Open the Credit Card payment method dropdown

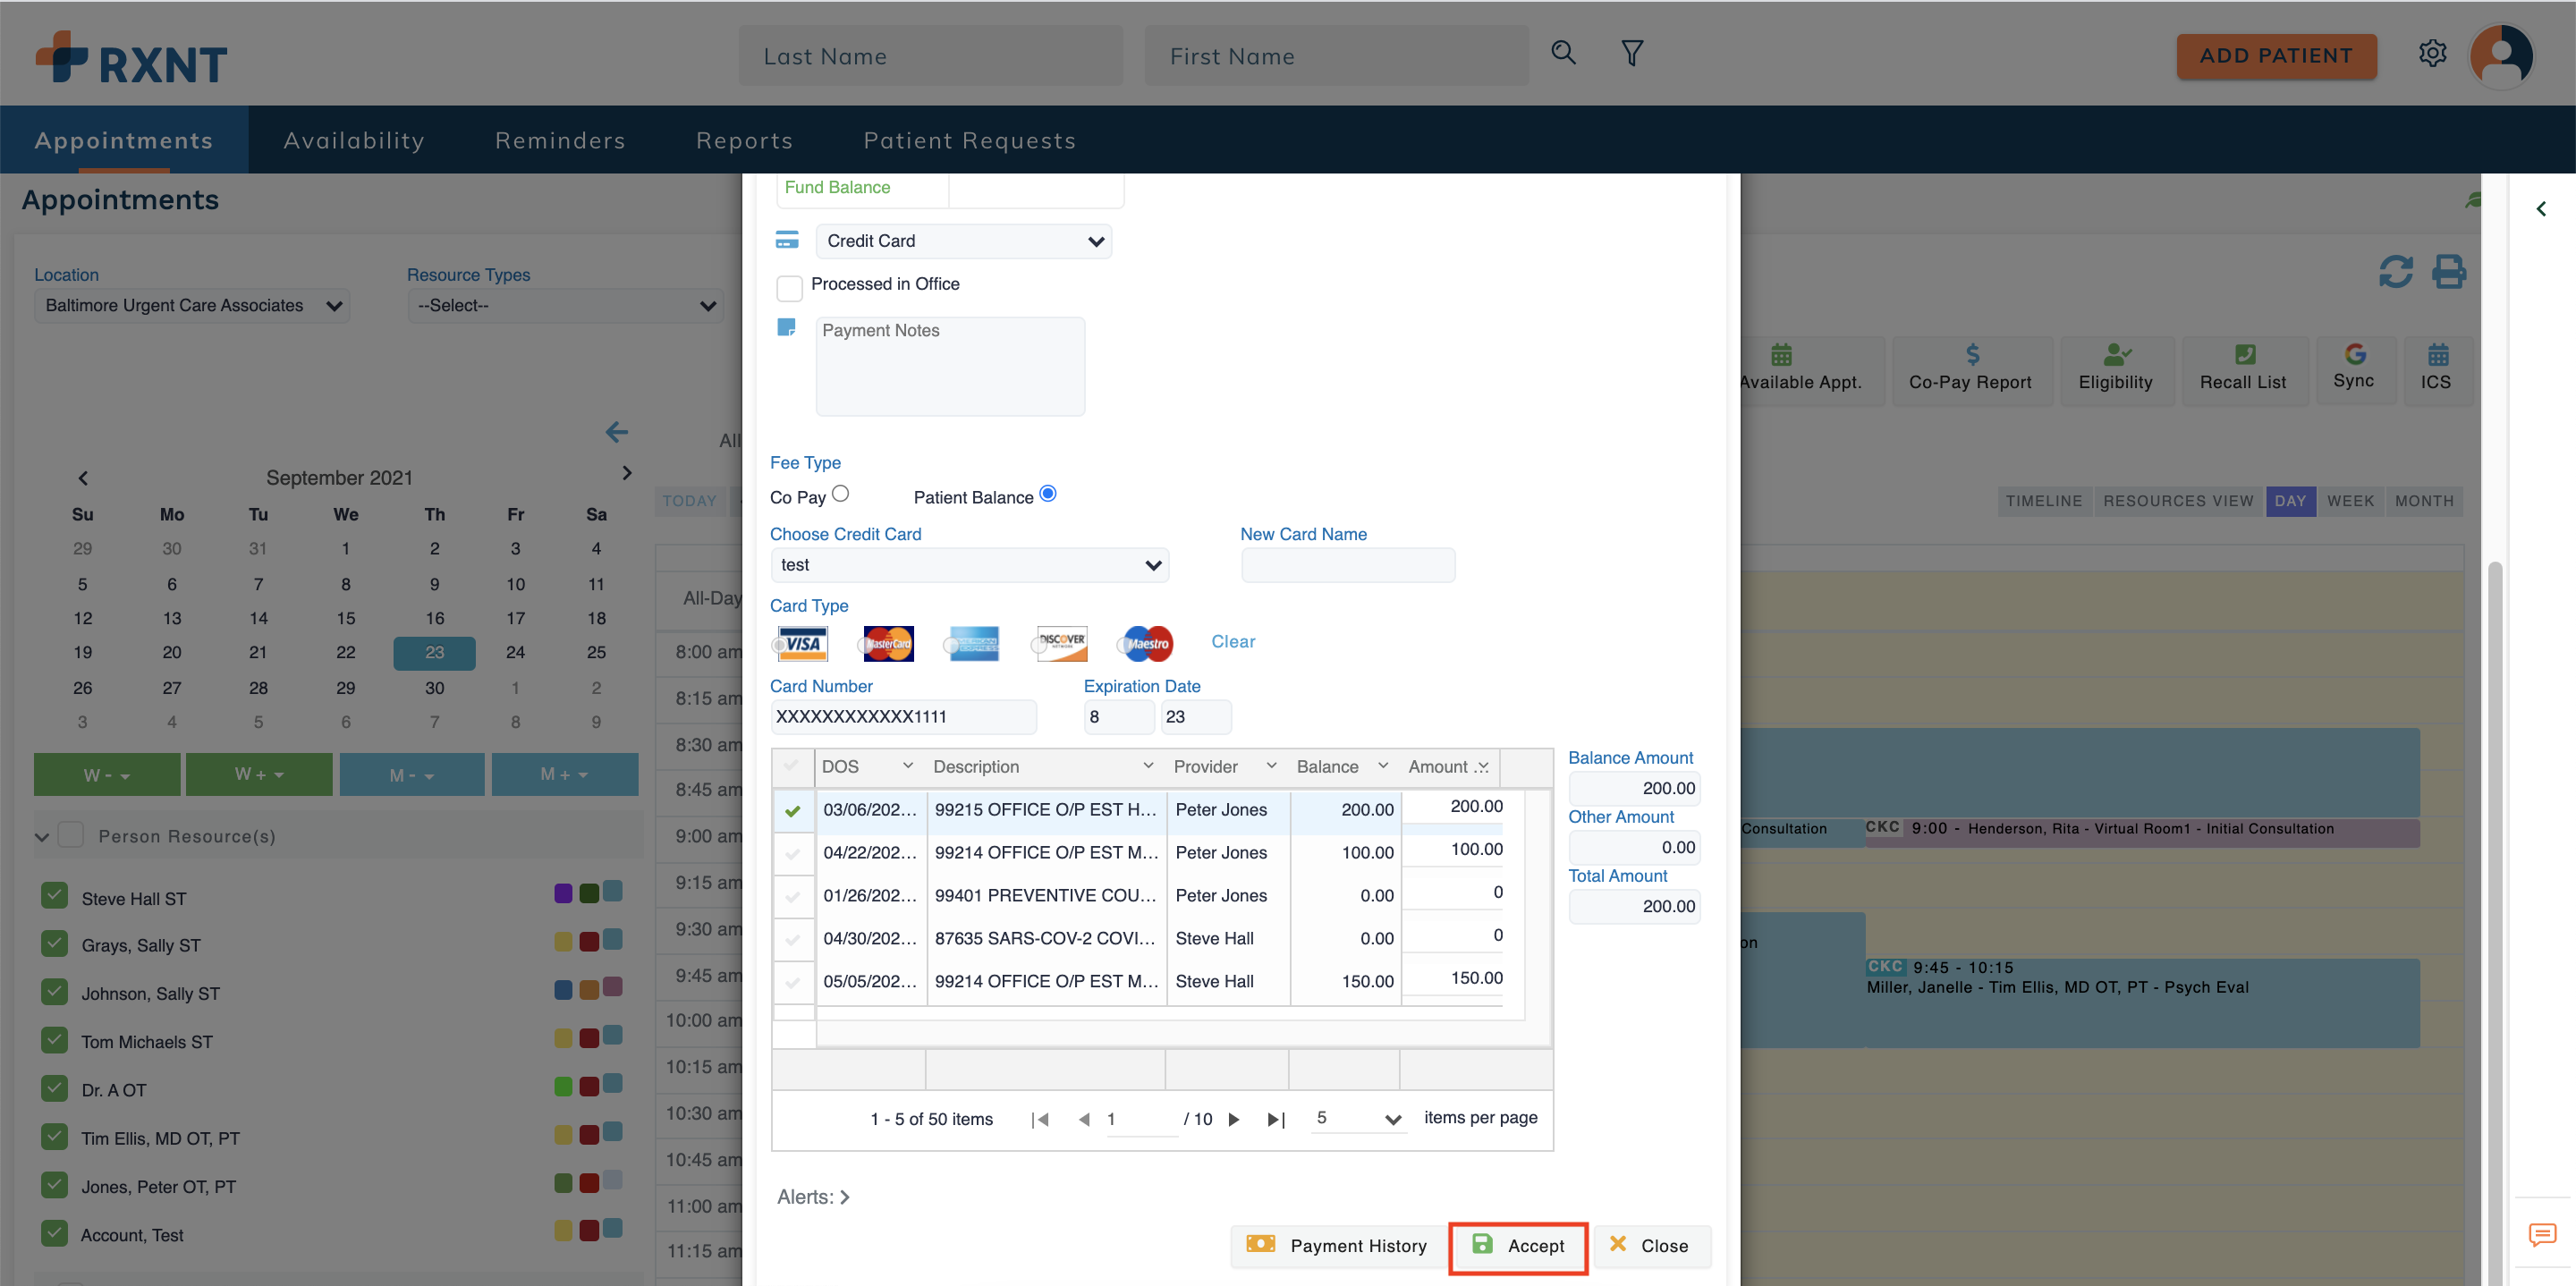[x=963, y=241]
